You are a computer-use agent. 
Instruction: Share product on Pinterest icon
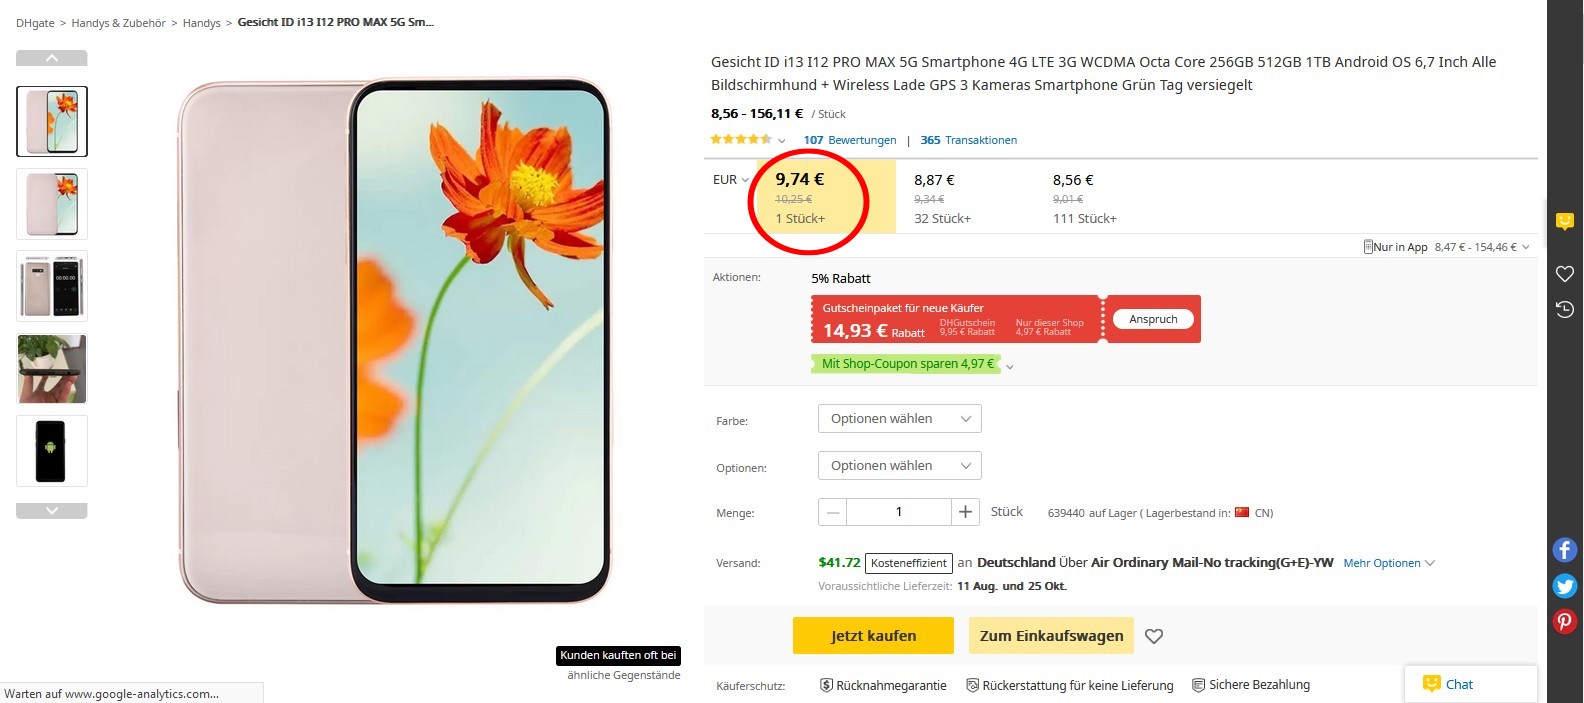(x=1564, y=622)
